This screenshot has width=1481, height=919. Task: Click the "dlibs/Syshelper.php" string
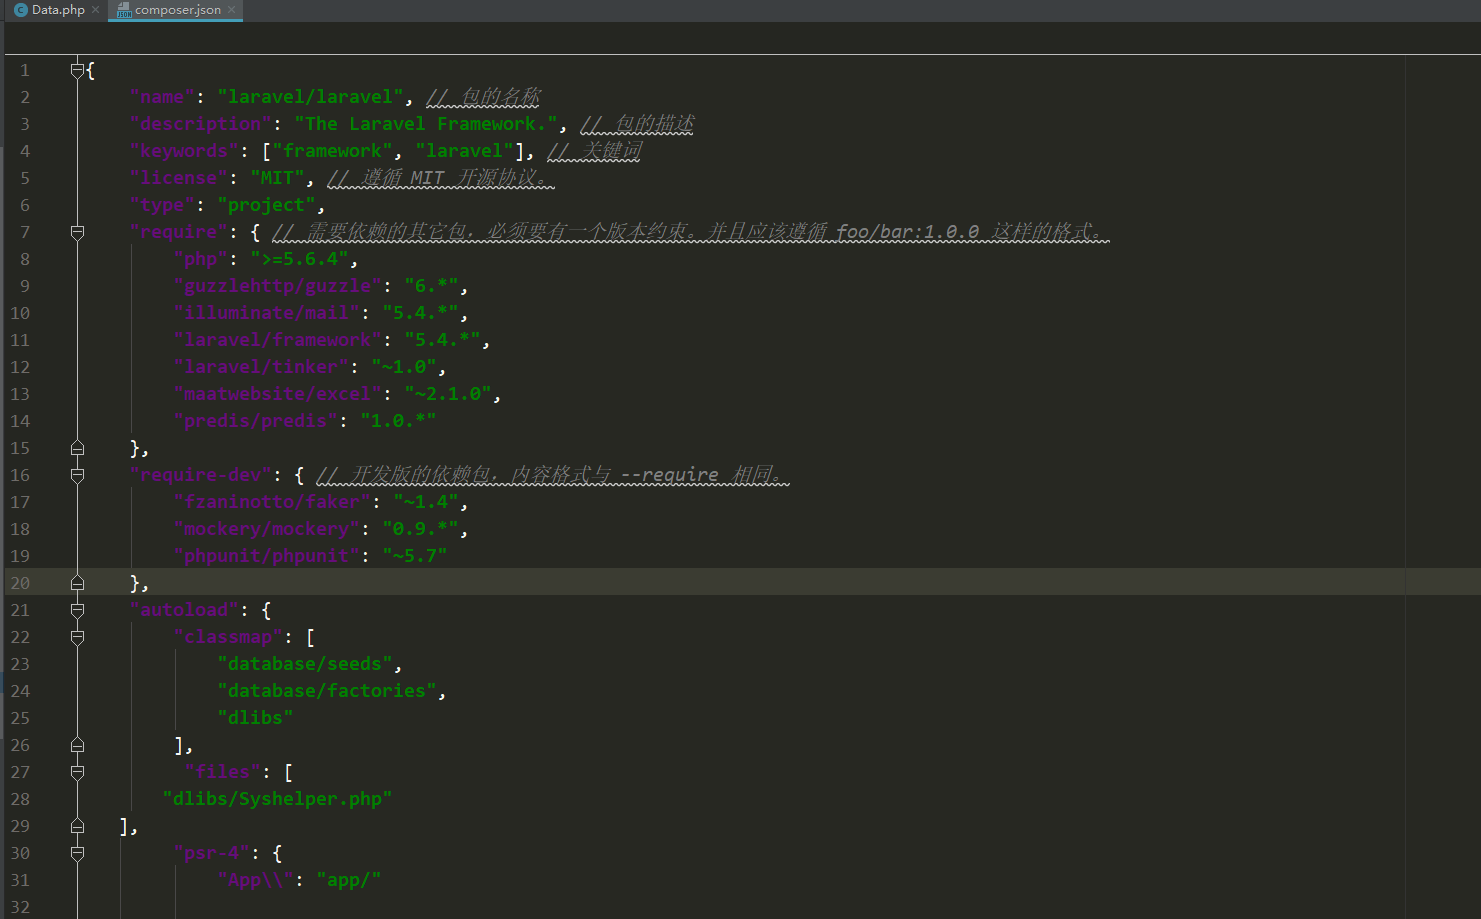(x=277, y=799)
